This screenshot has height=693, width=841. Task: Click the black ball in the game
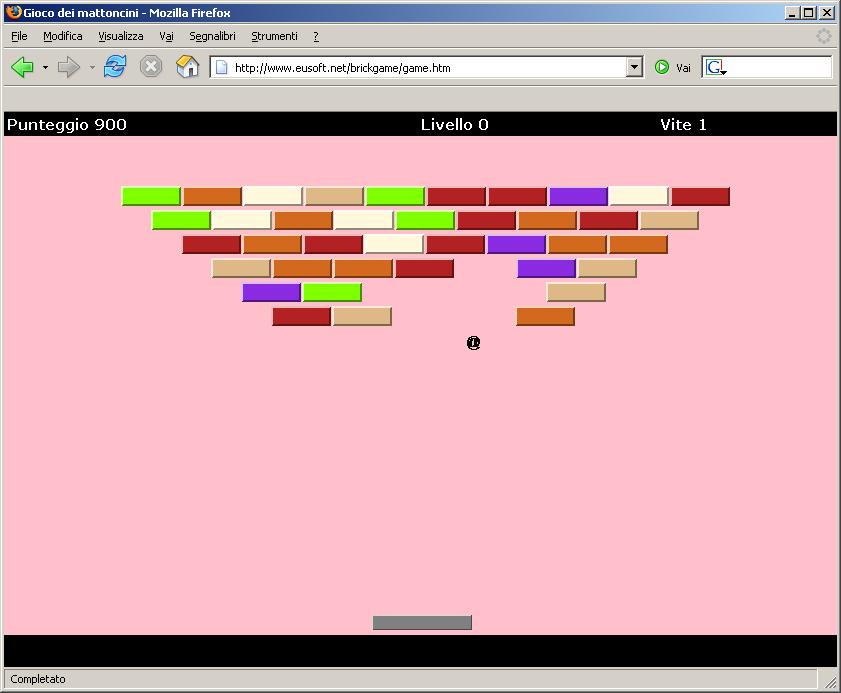pos(474,343)
